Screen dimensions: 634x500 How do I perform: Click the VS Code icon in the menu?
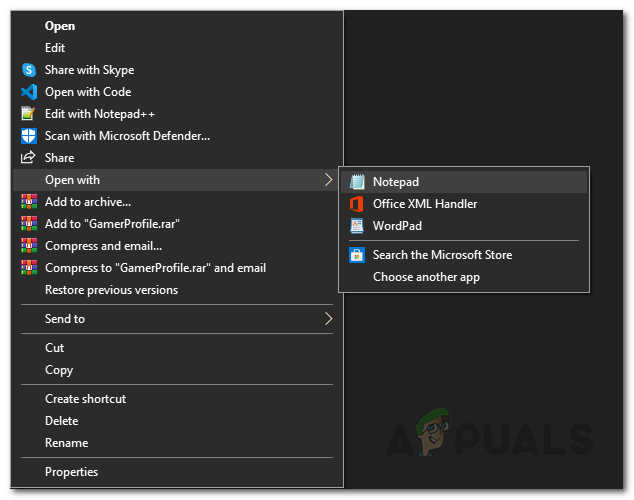point(28,92)
